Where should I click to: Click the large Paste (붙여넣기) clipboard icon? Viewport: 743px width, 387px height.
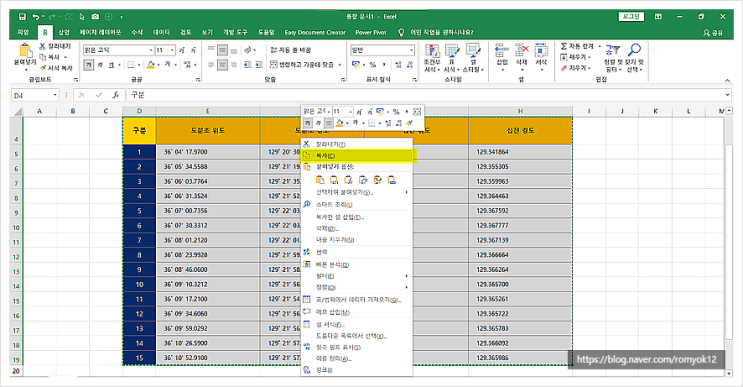point(25,51)
